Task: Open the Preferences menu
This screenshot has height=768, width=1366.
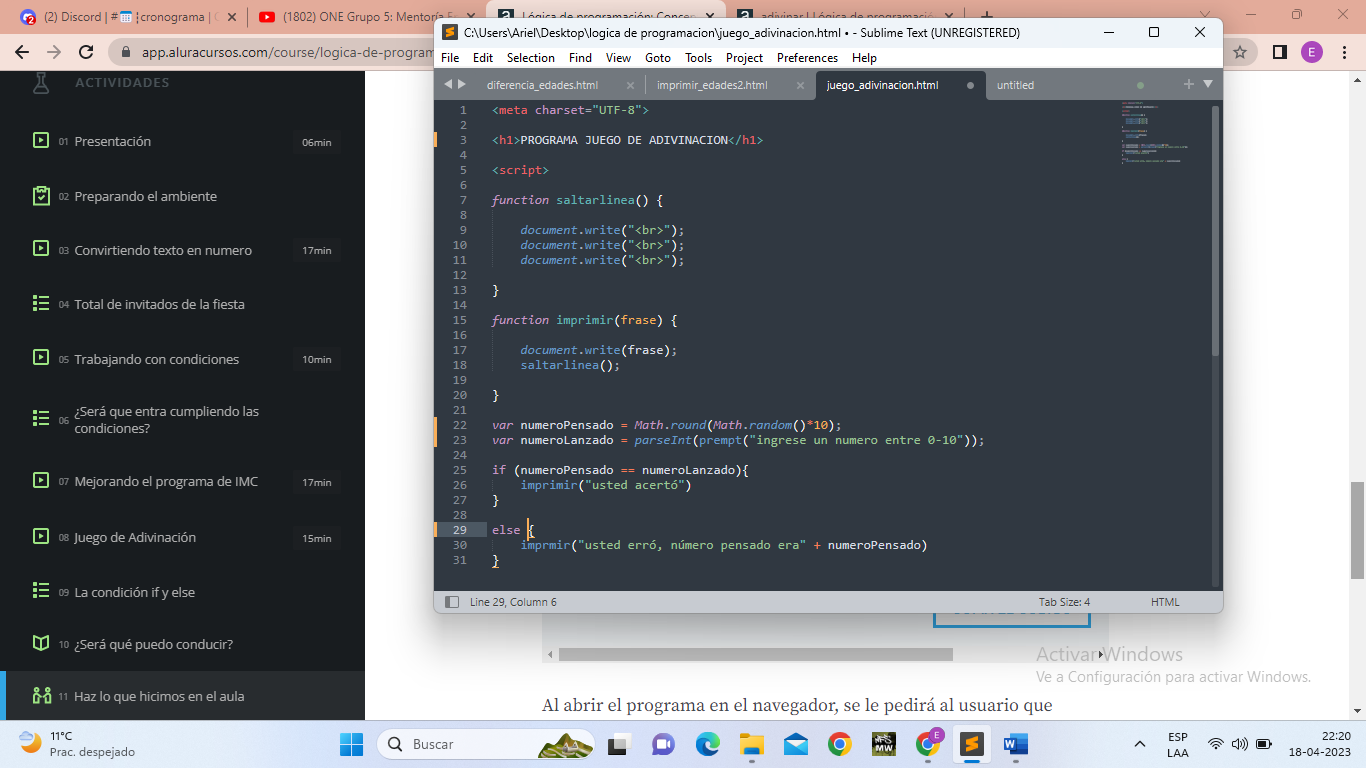Action: point(807,58)
